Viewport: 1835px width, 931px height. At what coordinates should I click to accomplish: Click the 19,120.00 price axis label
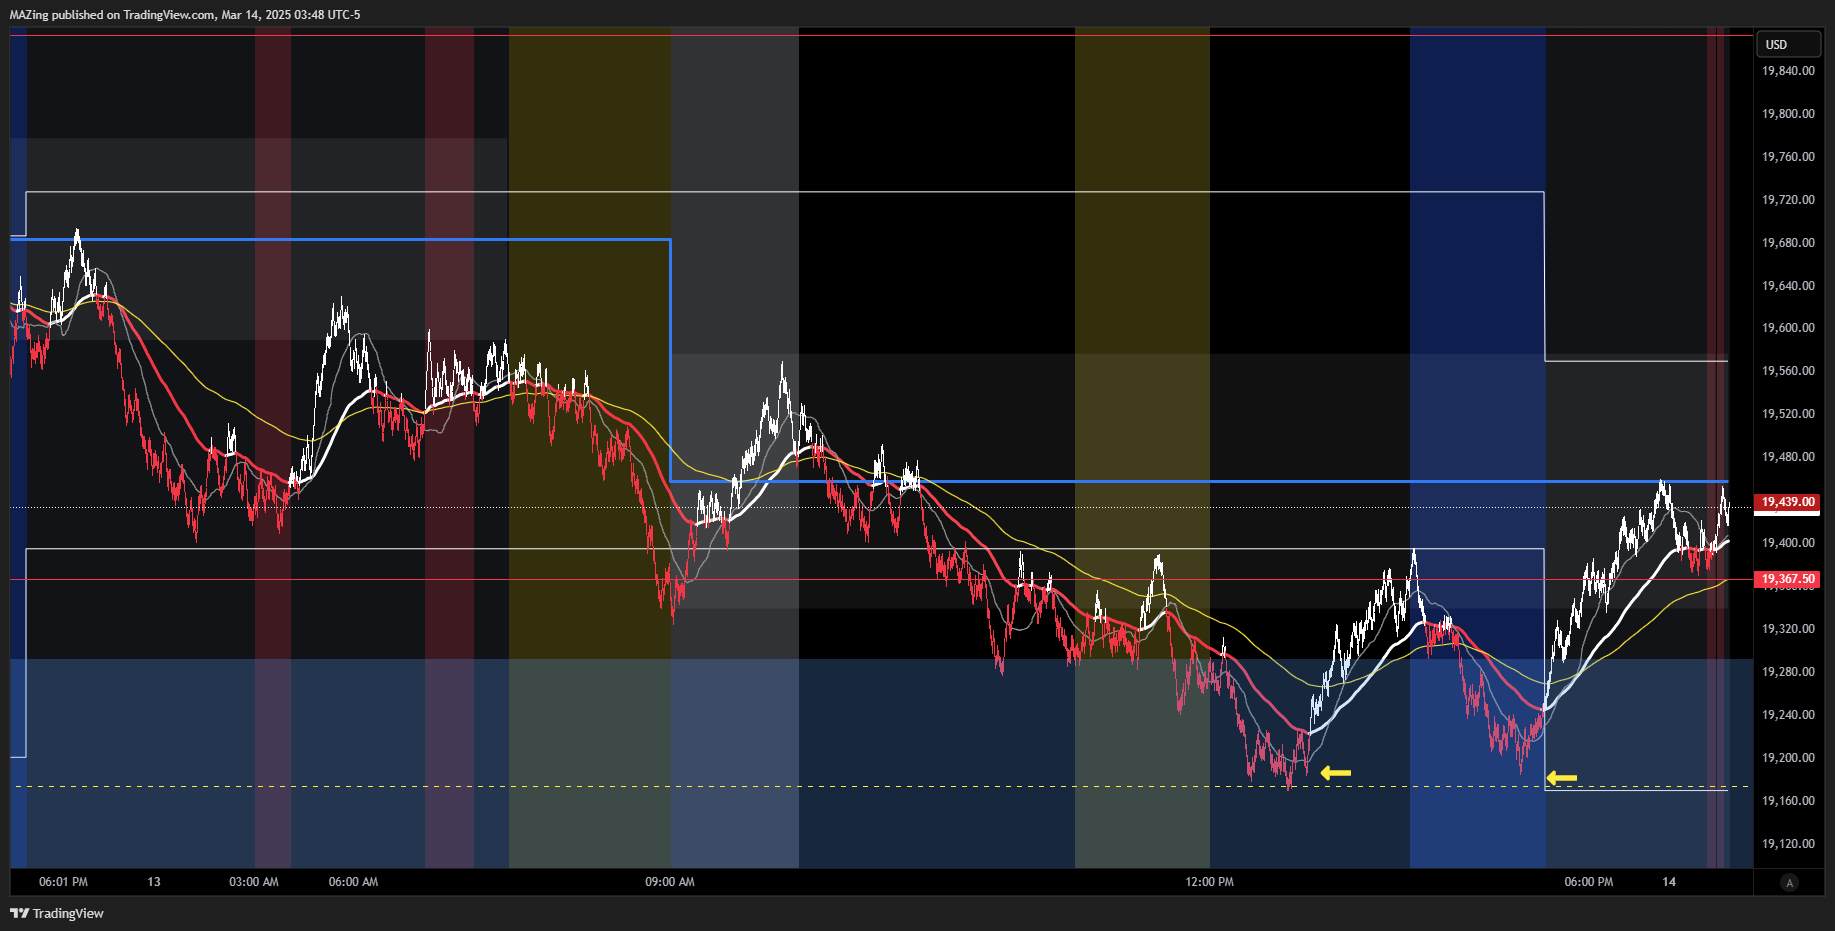pos(1788,844)
